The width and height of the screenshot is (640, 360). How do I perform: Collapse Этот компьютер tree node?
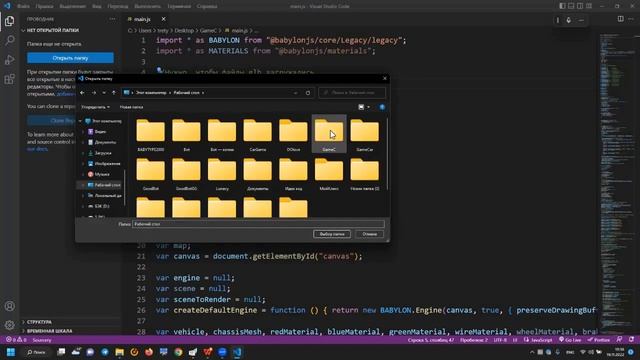point(80,121)
